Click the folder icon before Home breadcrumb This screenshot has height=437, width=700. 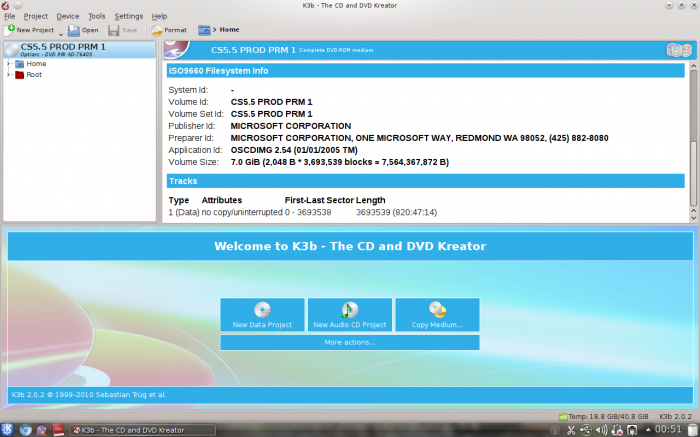[x=204, y=30]
